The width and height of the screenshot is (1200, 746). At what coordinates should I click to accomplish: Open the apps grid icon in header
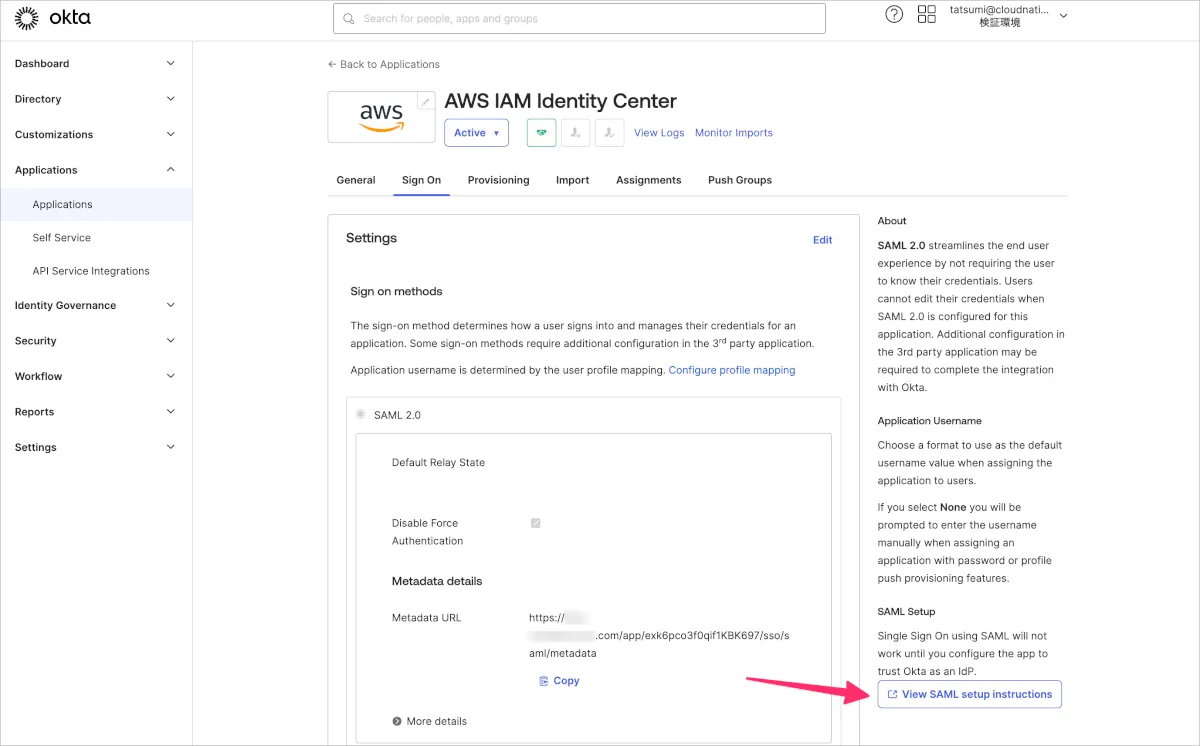point(927,15)
